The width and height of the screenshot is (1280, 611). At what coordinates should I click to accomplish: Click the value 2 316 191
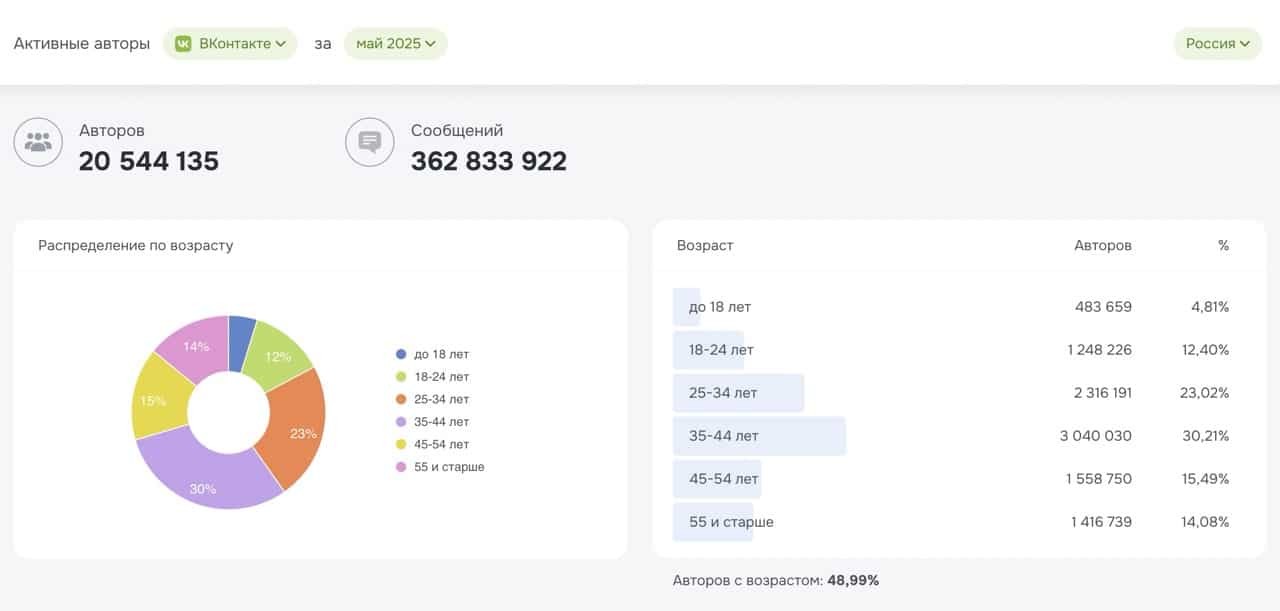1103,393
